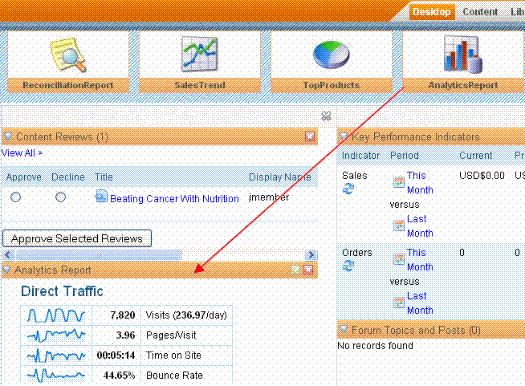Click the 7,820 visits value
525x386 pixels.
[x=123, y=315]
